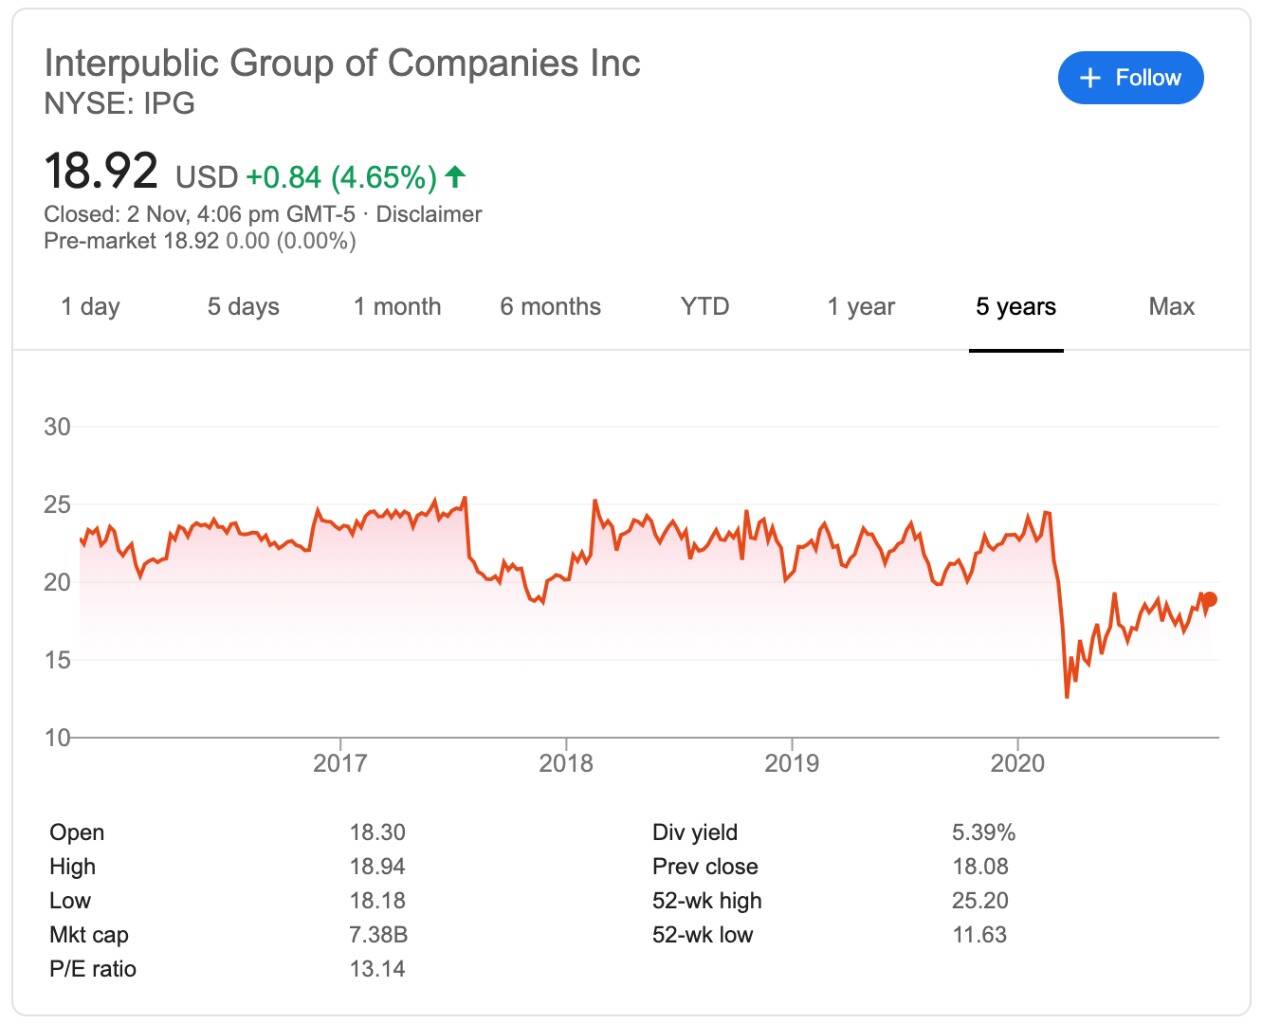Screen dimensions: 1280x1024
Task: Click the 2017 label on x-axis
Action: click(340, 763)
